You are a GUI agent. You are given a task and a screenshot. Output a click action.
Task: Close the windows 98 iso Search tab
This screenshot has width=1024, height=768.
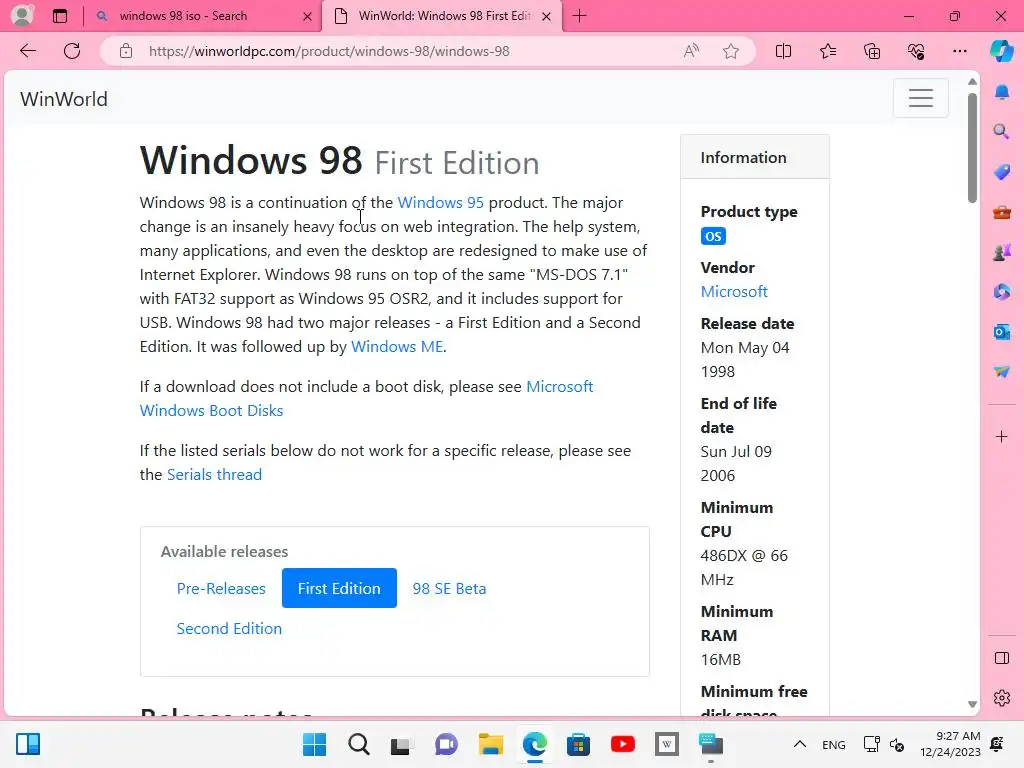coord(307,16)
